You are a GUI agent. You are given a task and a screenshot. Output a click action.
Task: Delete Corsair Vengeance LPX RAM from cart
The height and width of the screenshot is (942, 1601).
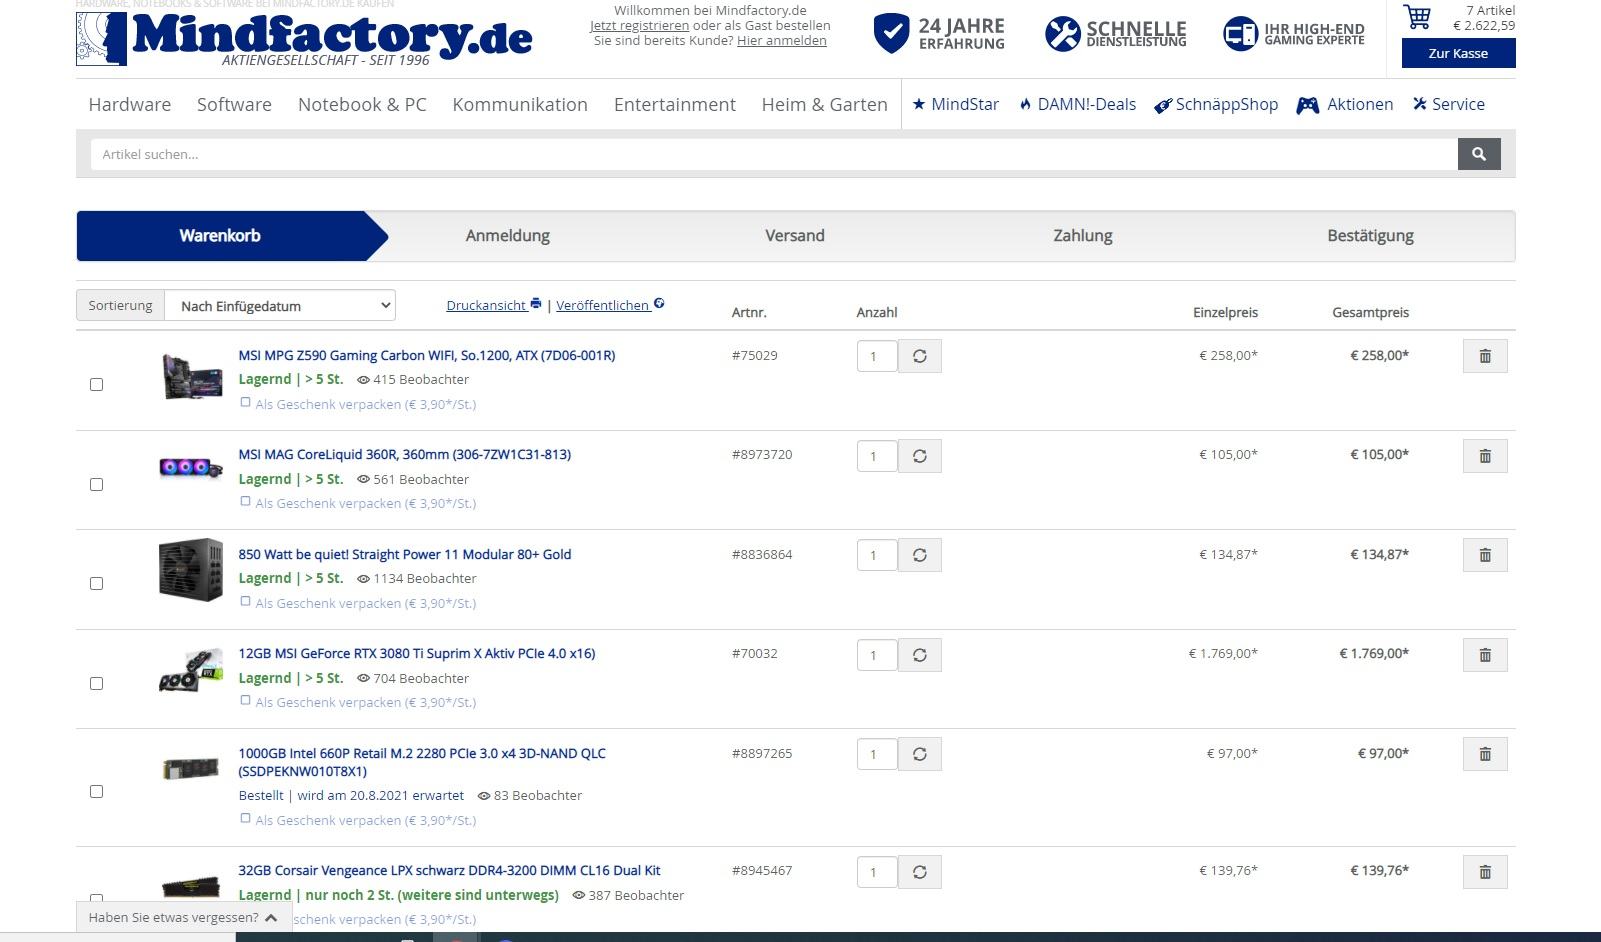point(1485,872)
